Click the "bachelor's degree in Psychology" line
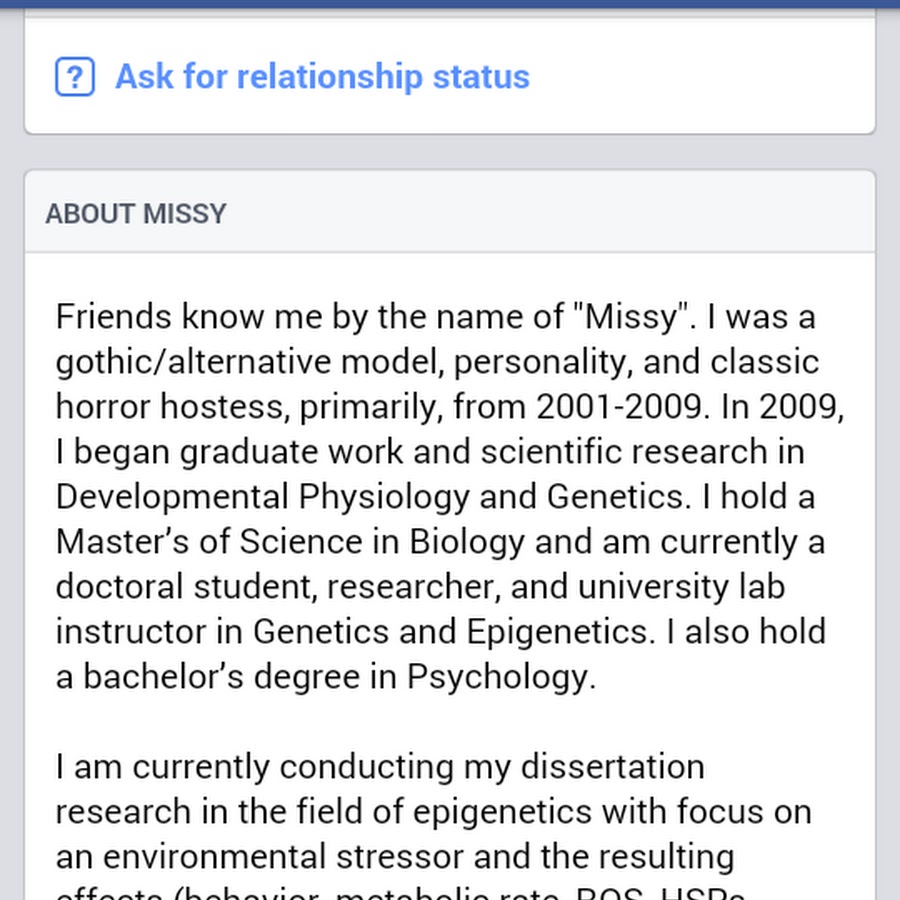The image size is (900, 900). pyautogui.click(x=326, y=677)
